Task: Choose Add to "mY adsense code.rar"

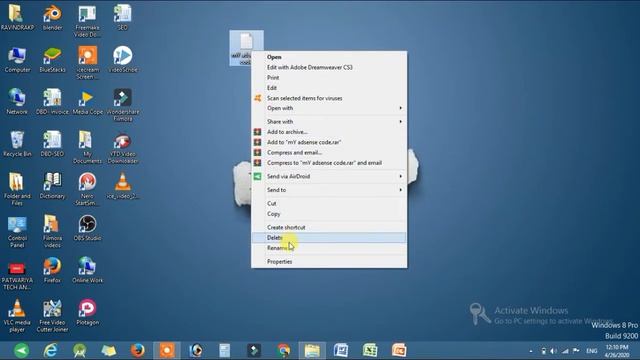Action: (329, 142)
